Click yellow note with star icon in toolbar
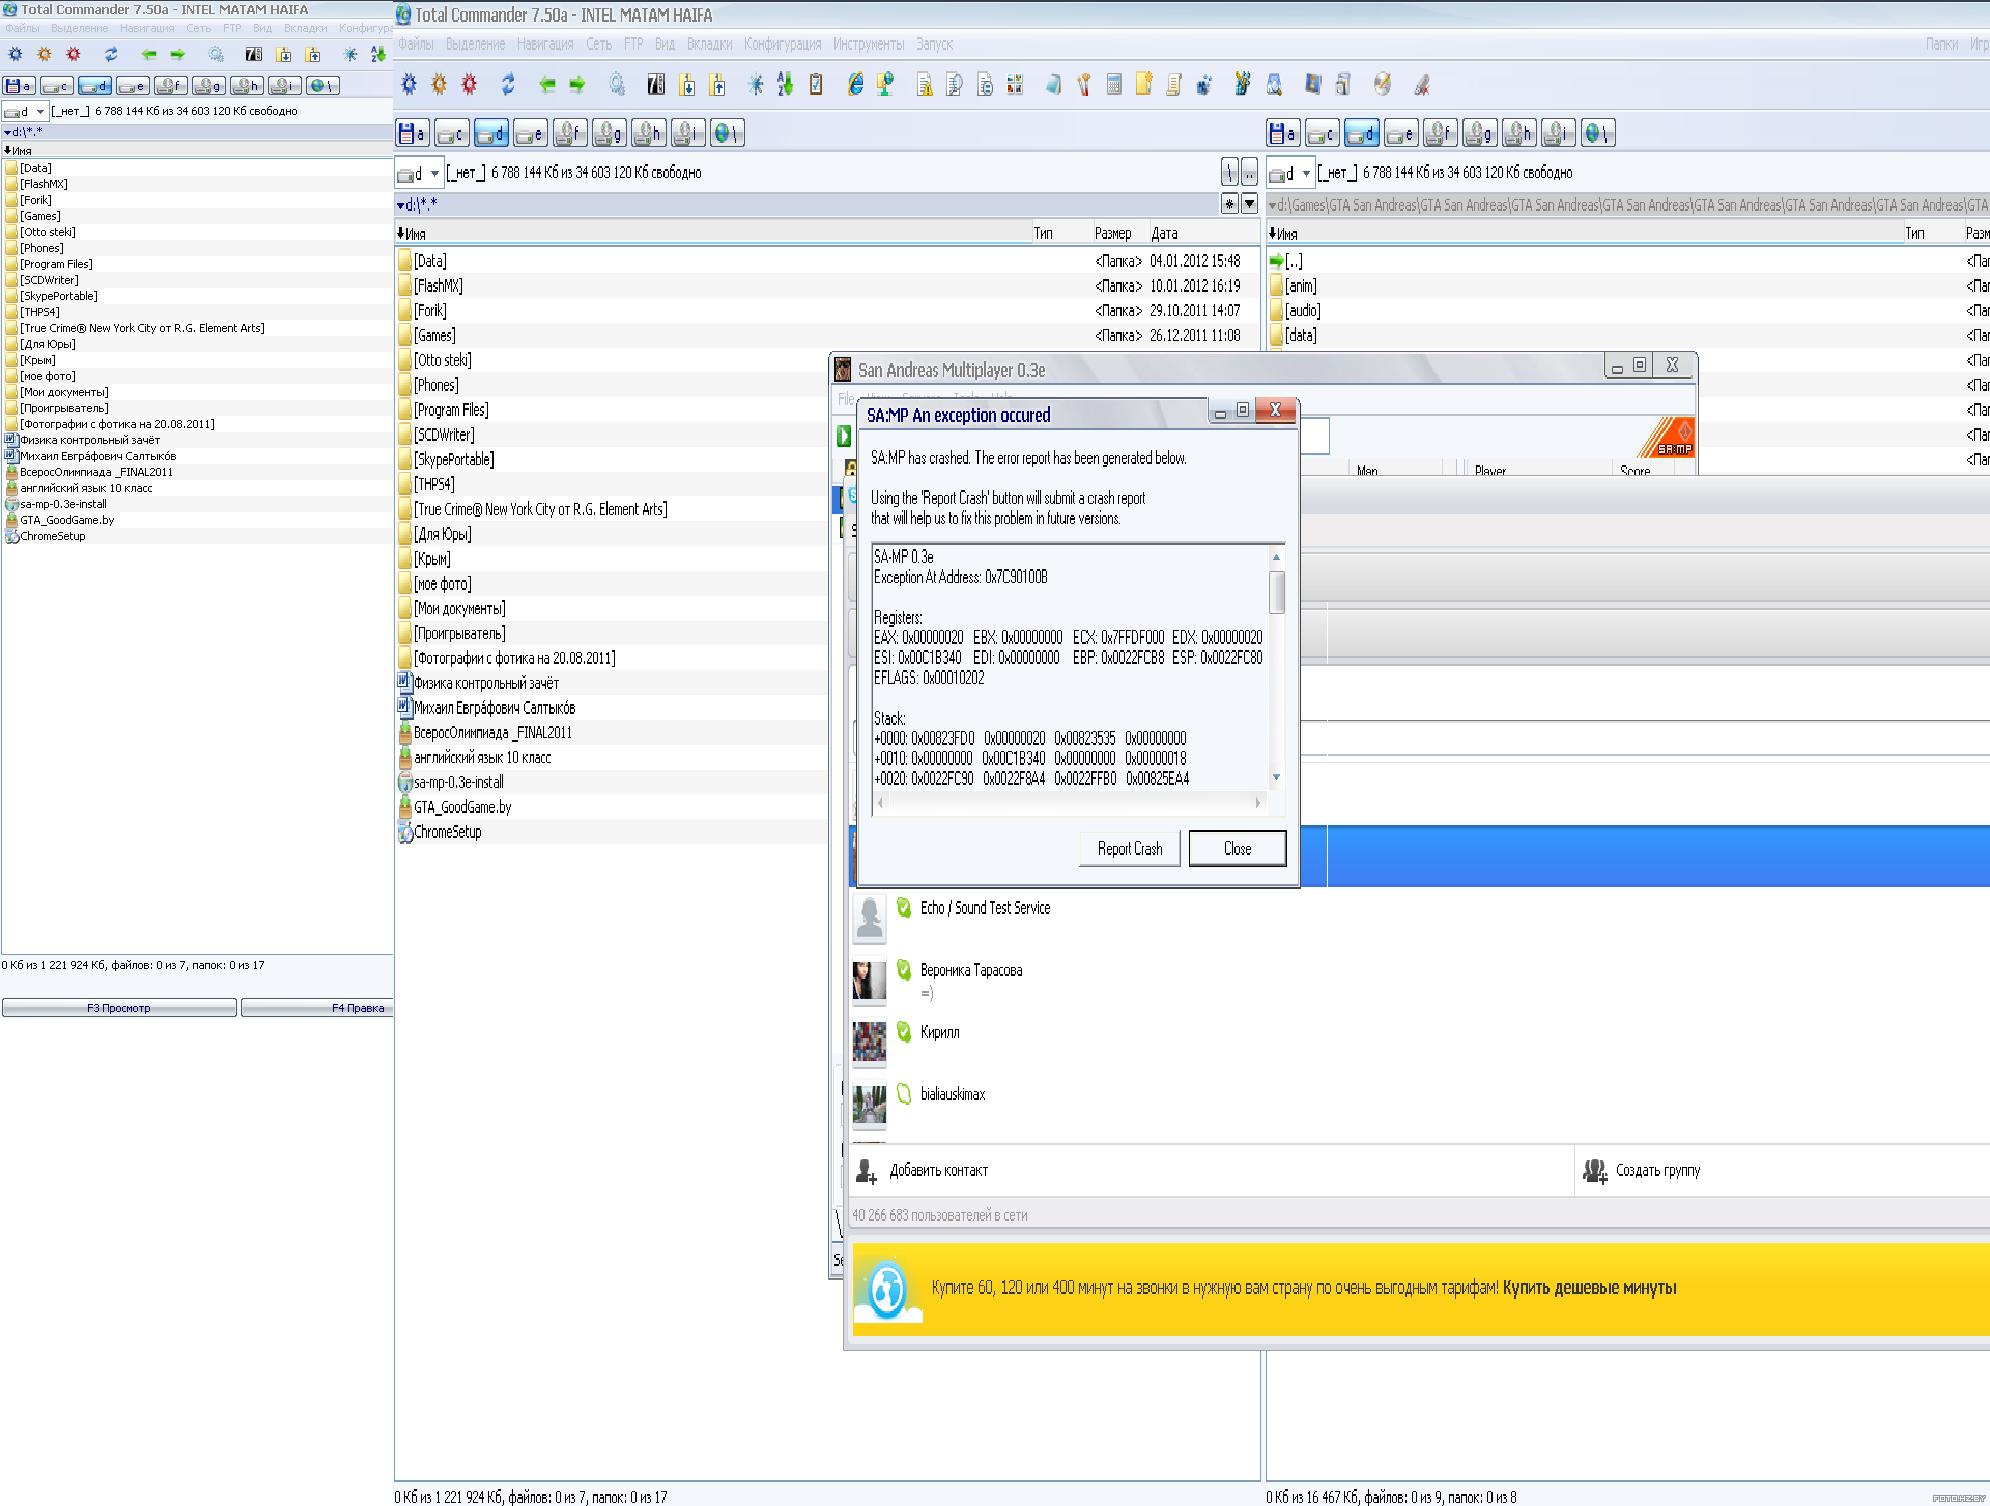The height and width of the screenshot is (1506, 1990). click(1144, 85)
